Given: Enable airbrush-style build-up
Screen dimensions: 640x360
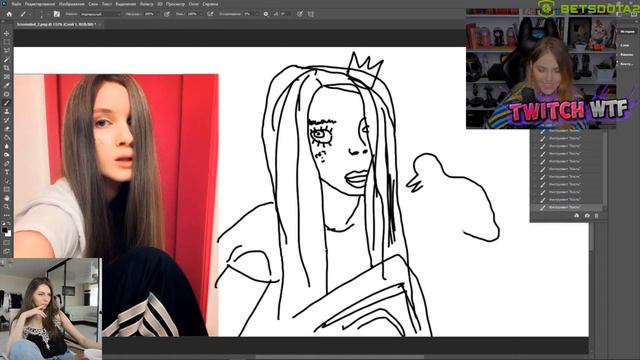Looking at the screenshot, I should (x=210, y=14).
